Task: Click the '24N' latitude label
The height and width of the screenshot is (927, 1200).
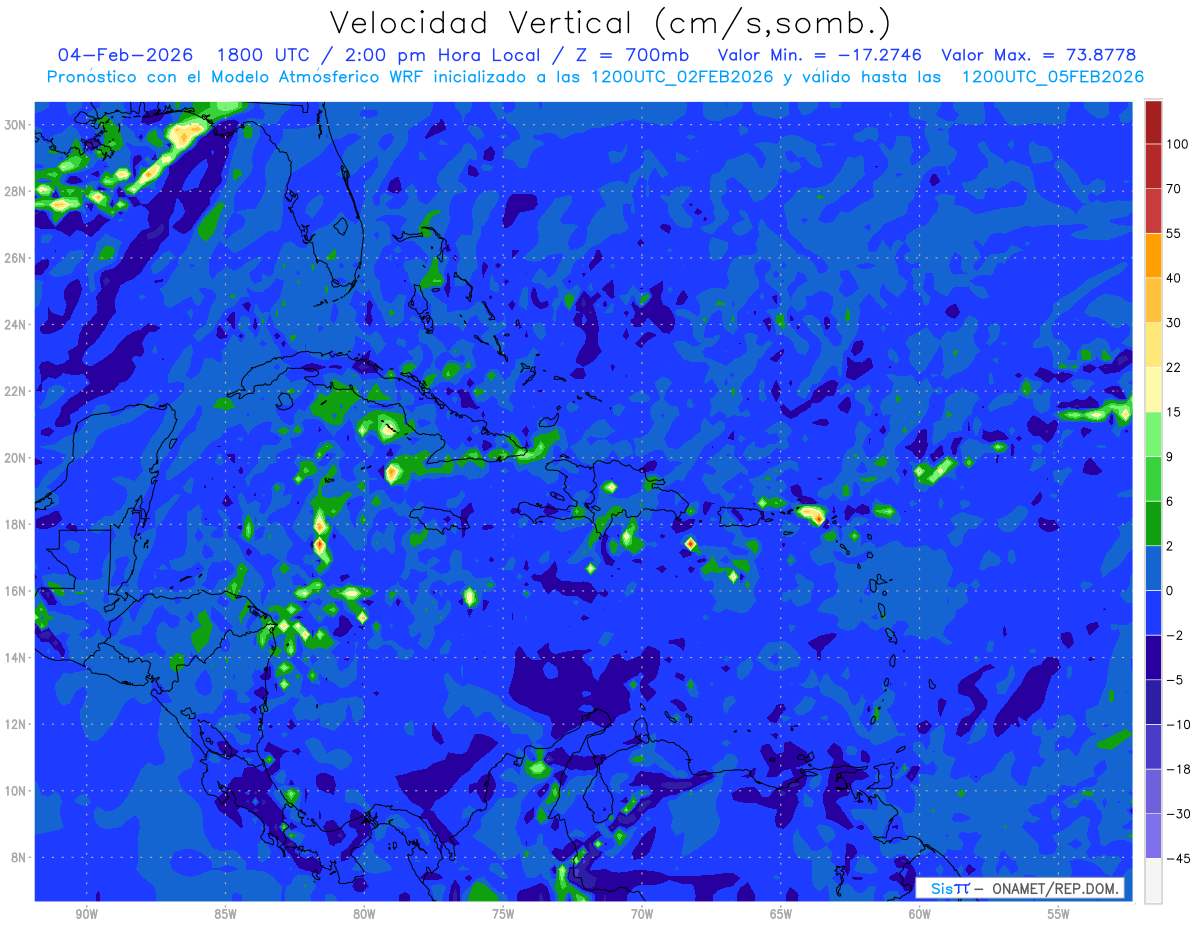Action: pos(17,325)
